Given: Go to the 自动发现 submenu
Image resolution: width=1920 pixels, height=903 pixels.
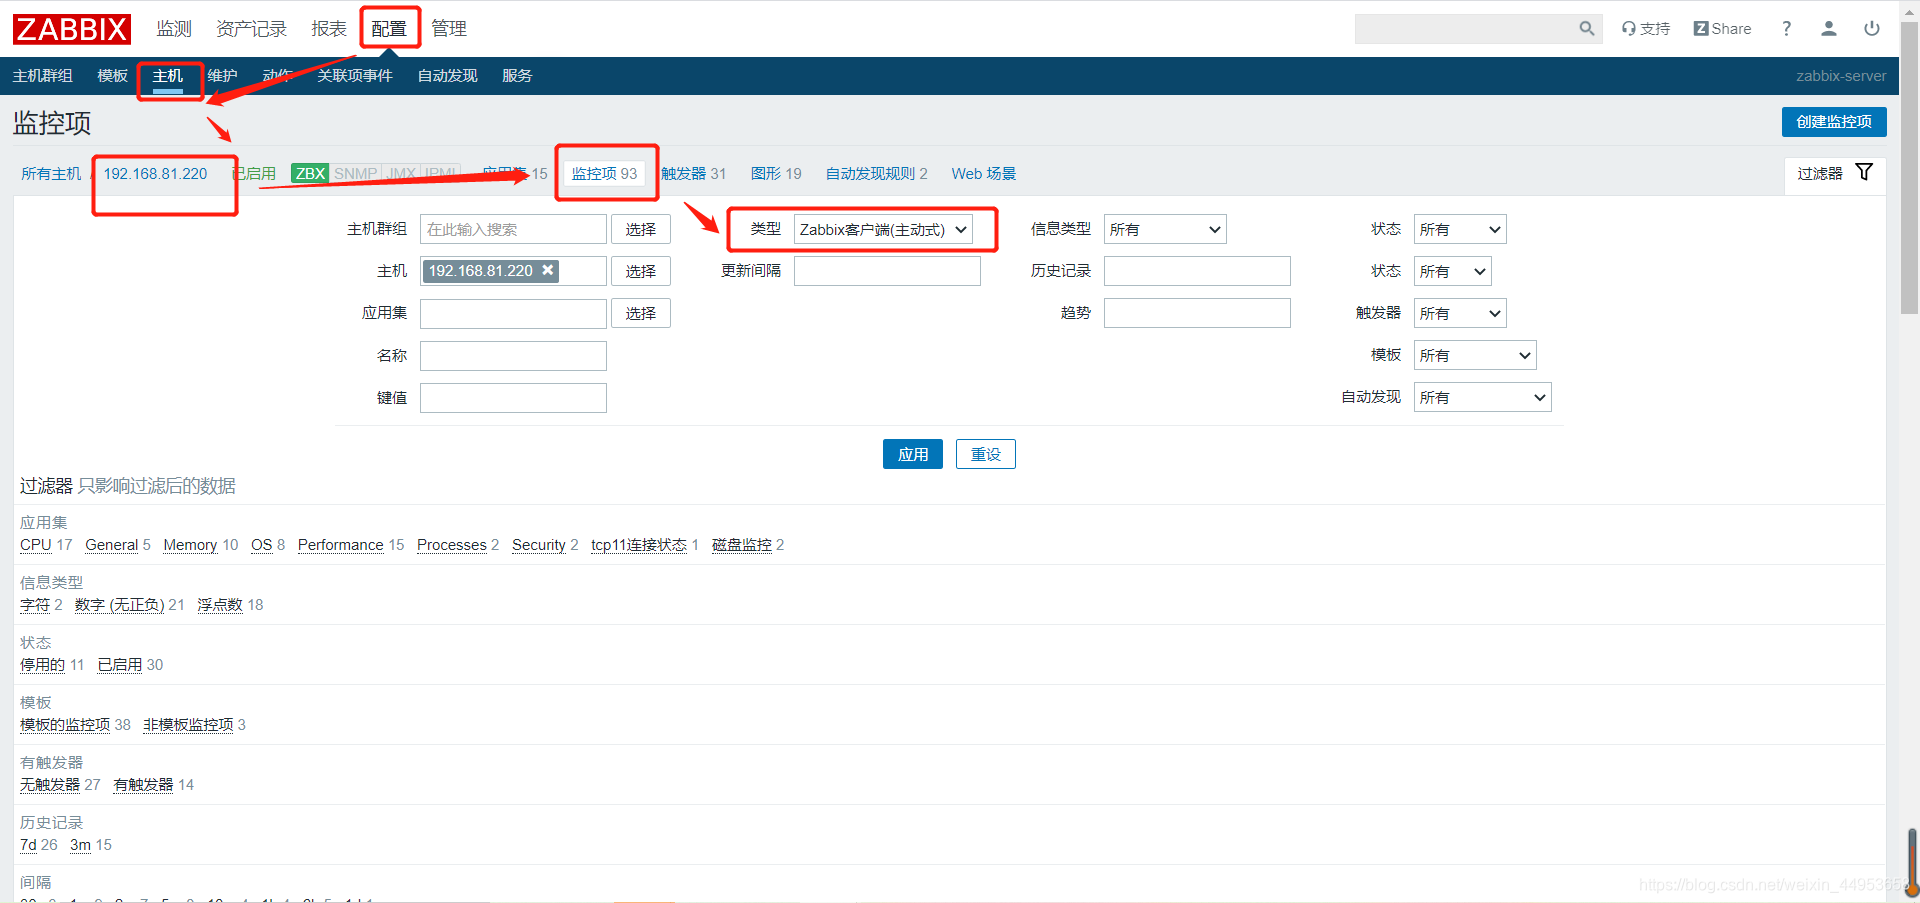Looking at the screenshot, I should tap(448, 76).
